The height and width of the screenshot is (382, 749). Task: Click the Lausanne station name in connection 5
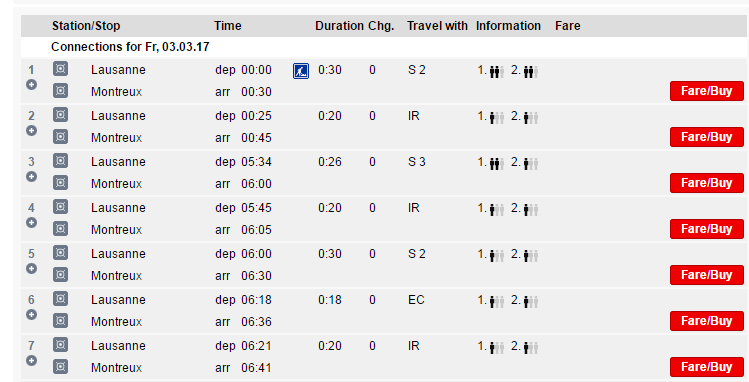coord(118,254)
